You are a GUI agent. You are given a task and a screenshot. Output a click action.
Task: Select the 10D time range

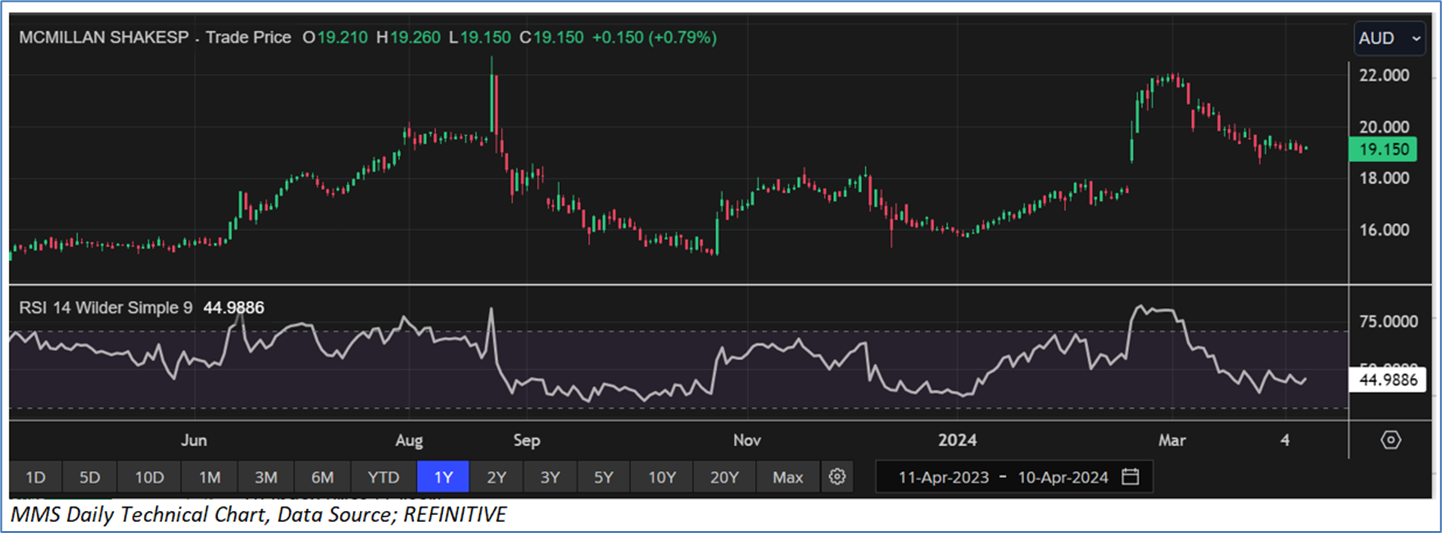(149, 477)
